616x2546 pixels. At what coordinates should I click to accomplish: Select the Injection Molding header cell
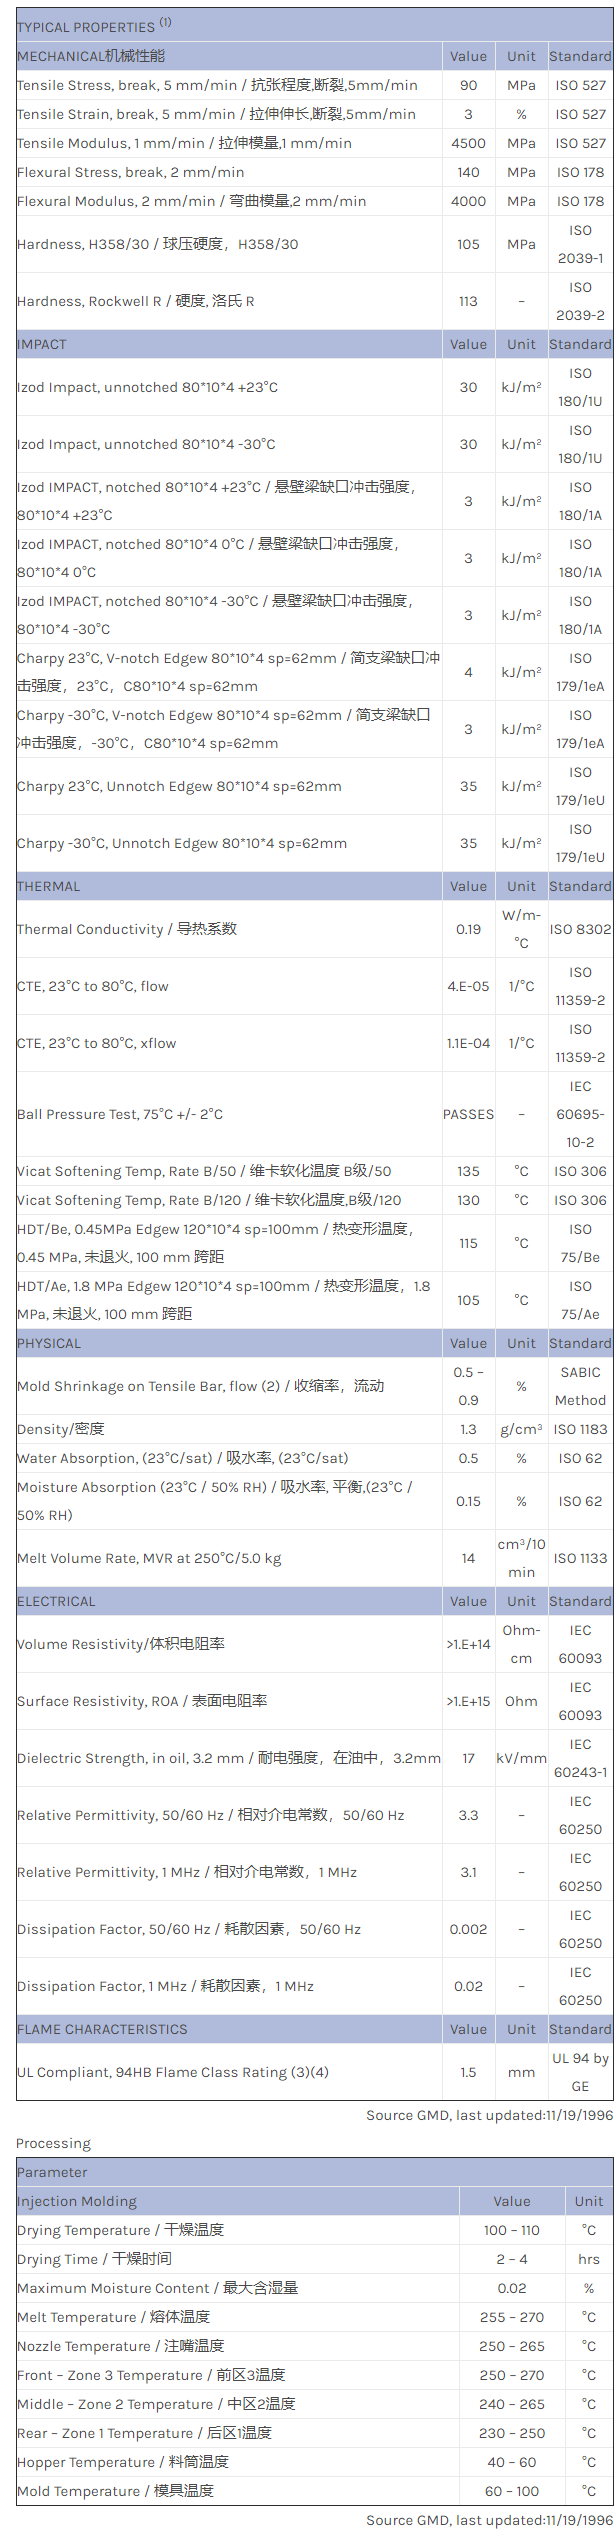coord(77,2201)
